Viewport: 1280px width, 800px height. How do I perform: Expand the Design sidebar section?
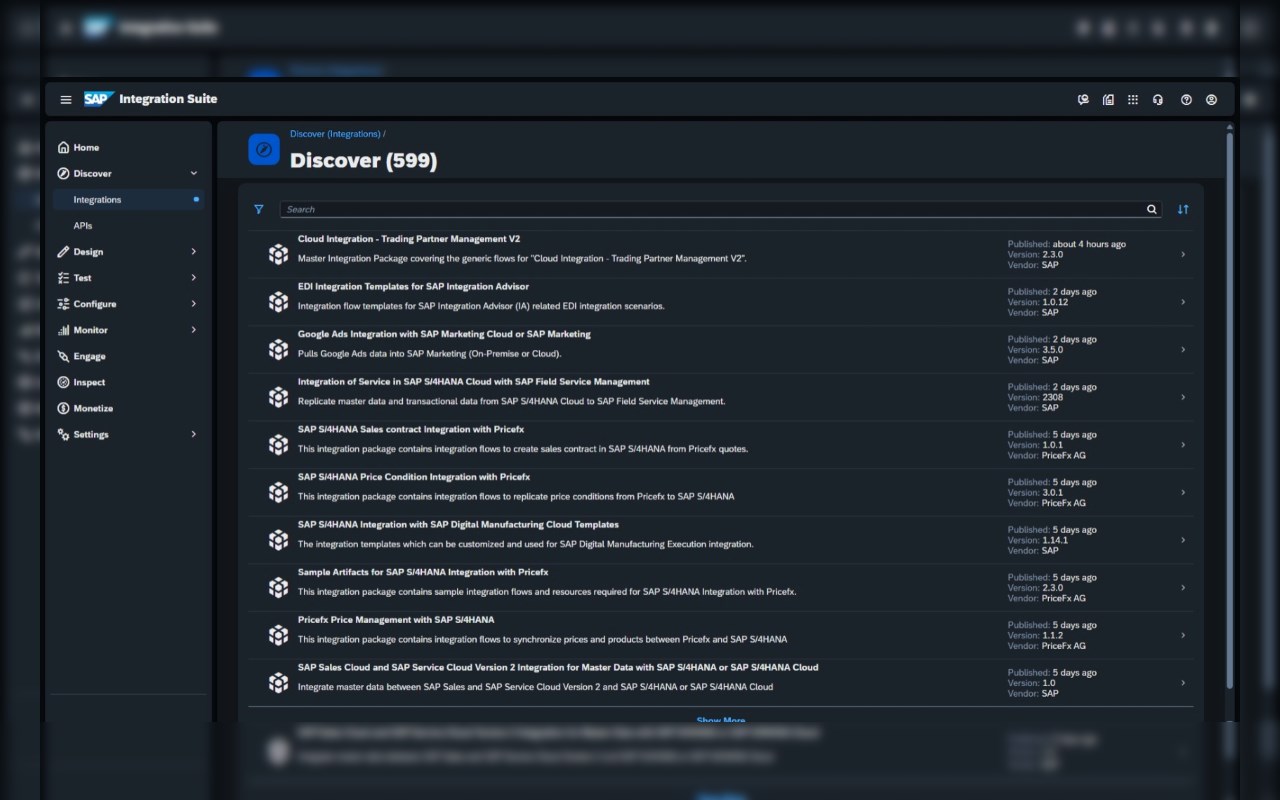[x=194, y=252]
